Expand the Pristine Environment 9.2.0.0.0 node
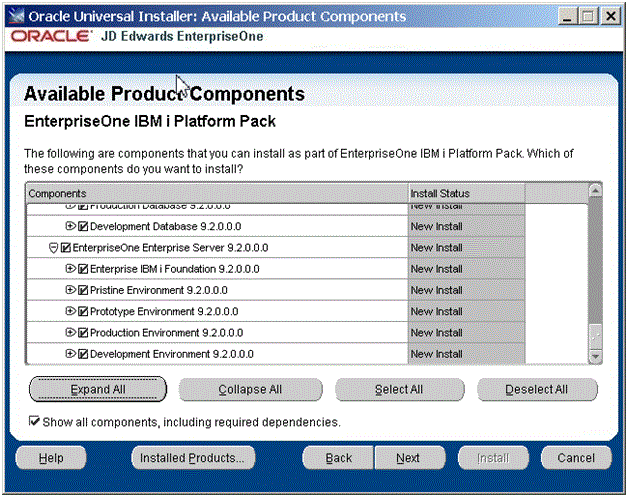Image resolution: width=628 pixels, height=497 pixels. click(x=70, y=290)
